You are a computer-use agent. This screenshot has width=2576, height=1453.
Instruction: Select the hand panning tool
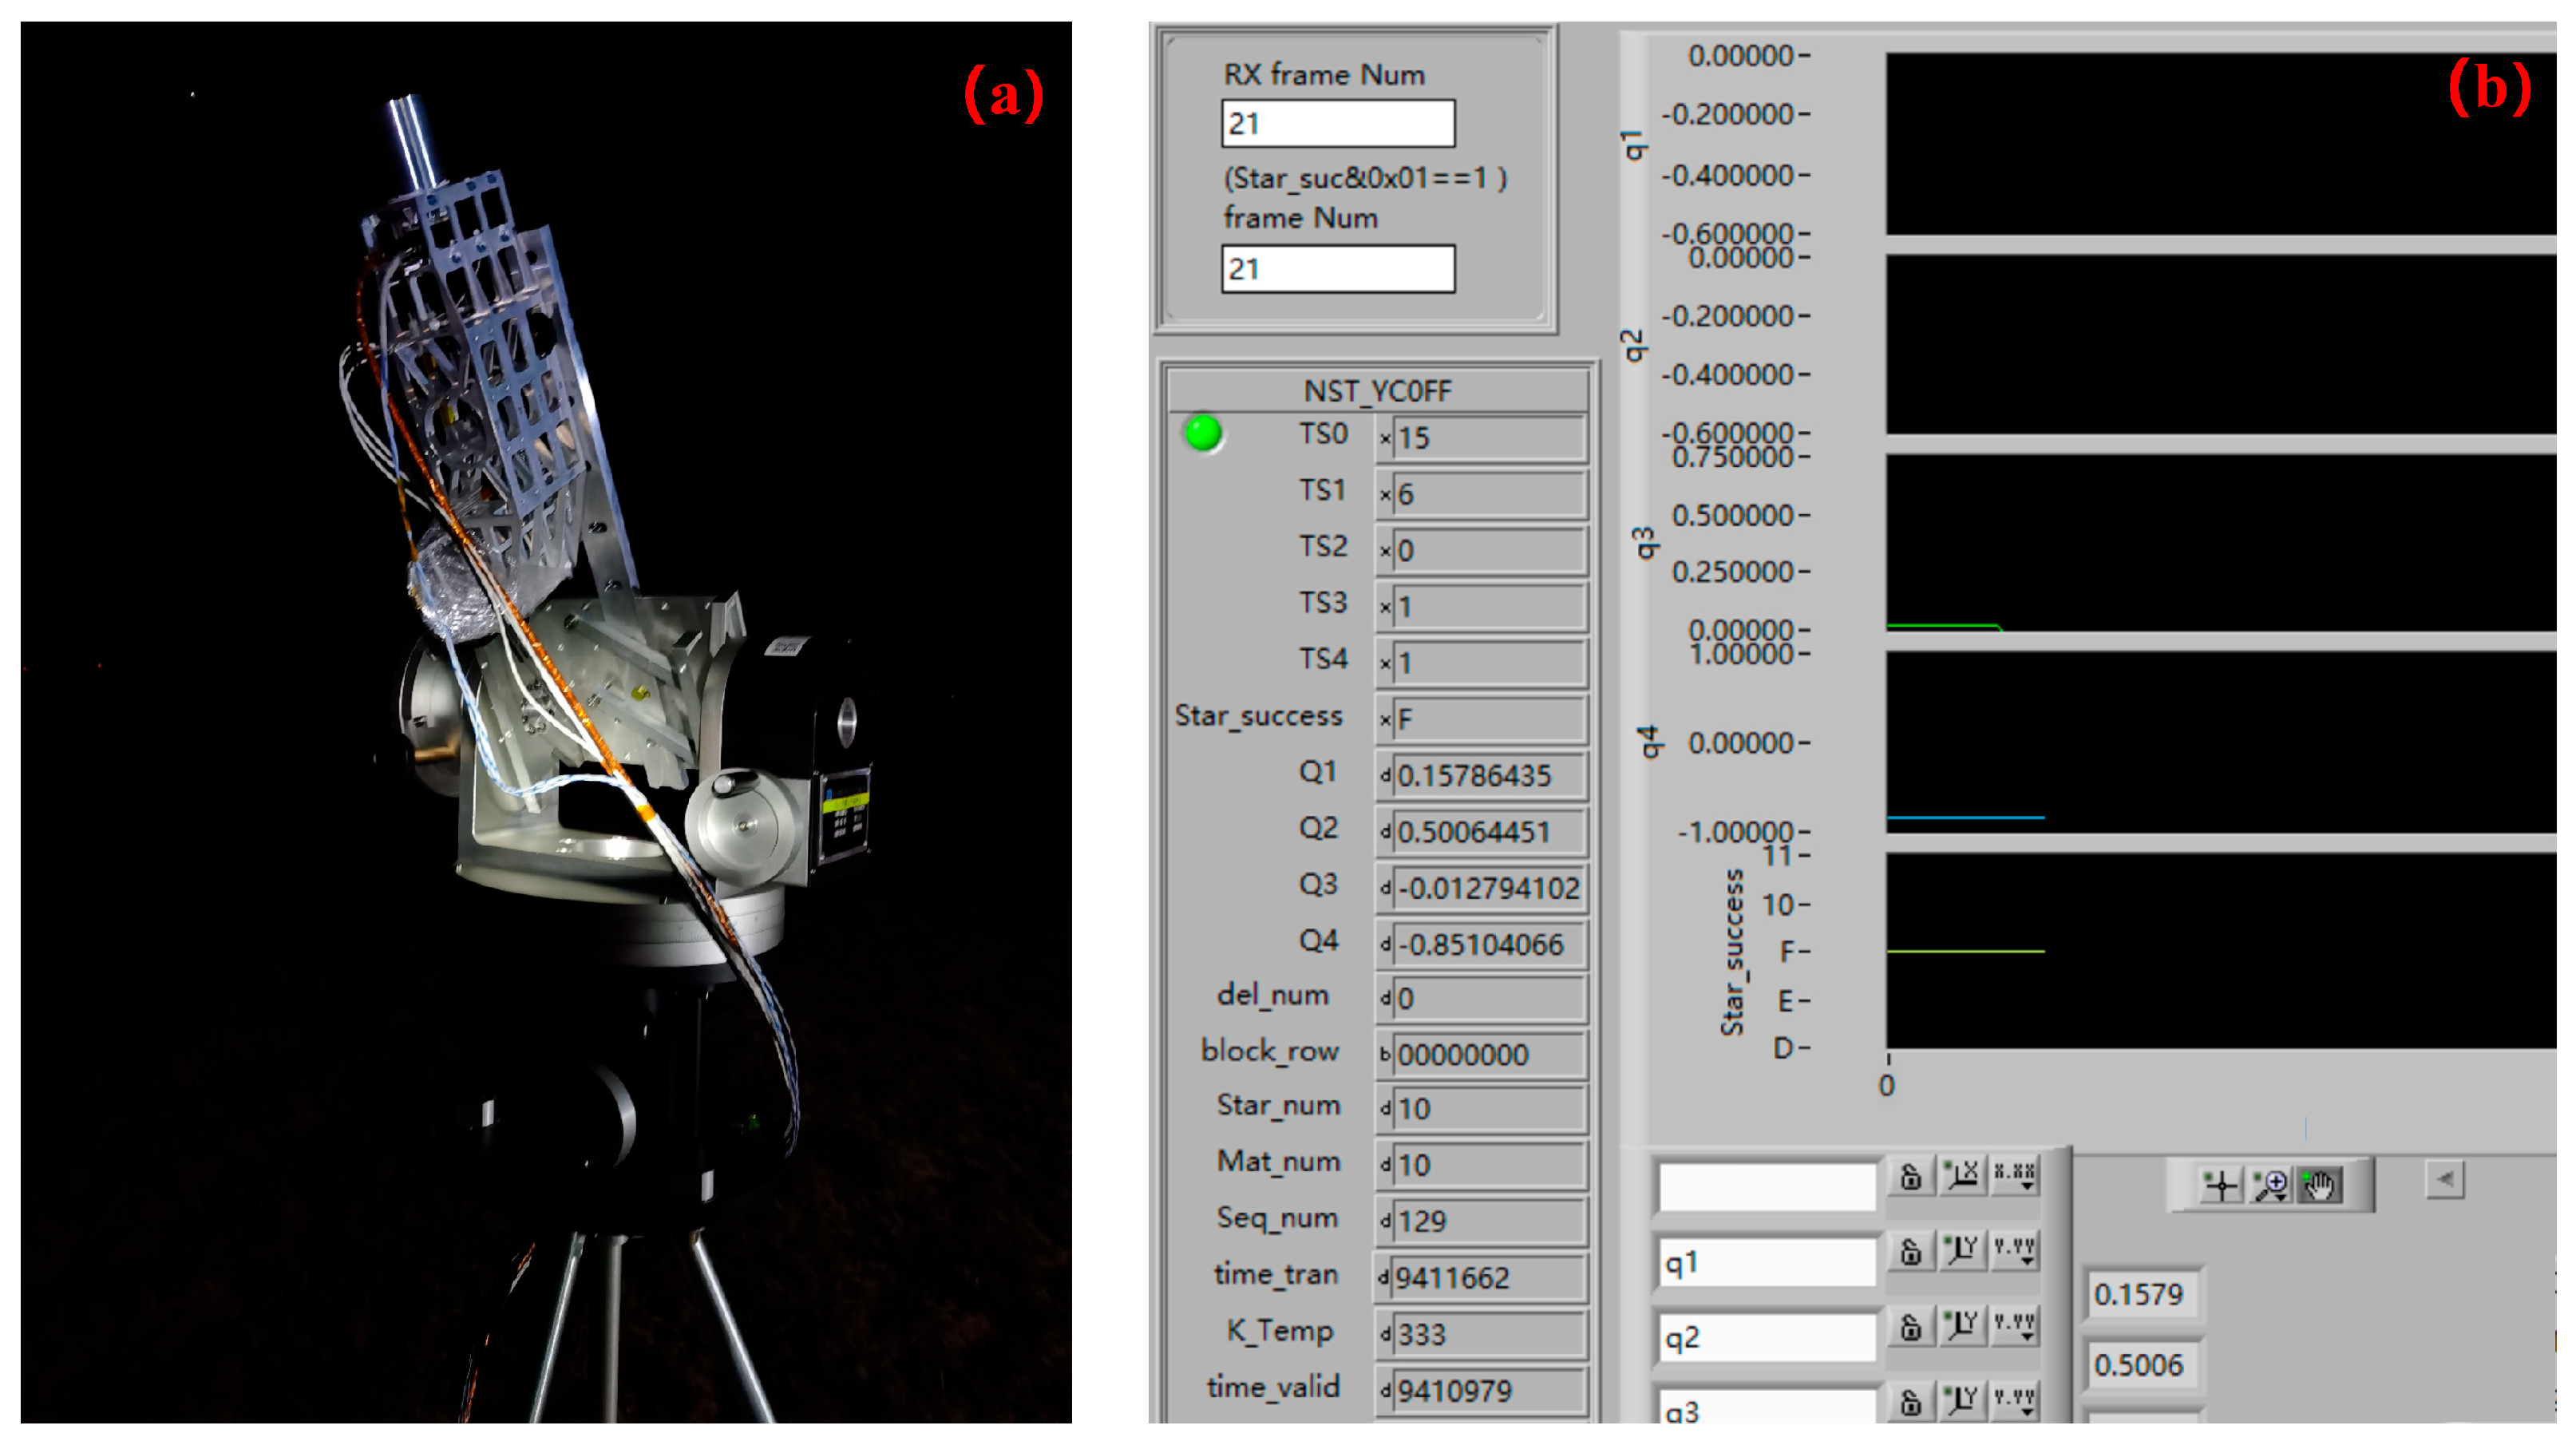tap(2319, 1186)
